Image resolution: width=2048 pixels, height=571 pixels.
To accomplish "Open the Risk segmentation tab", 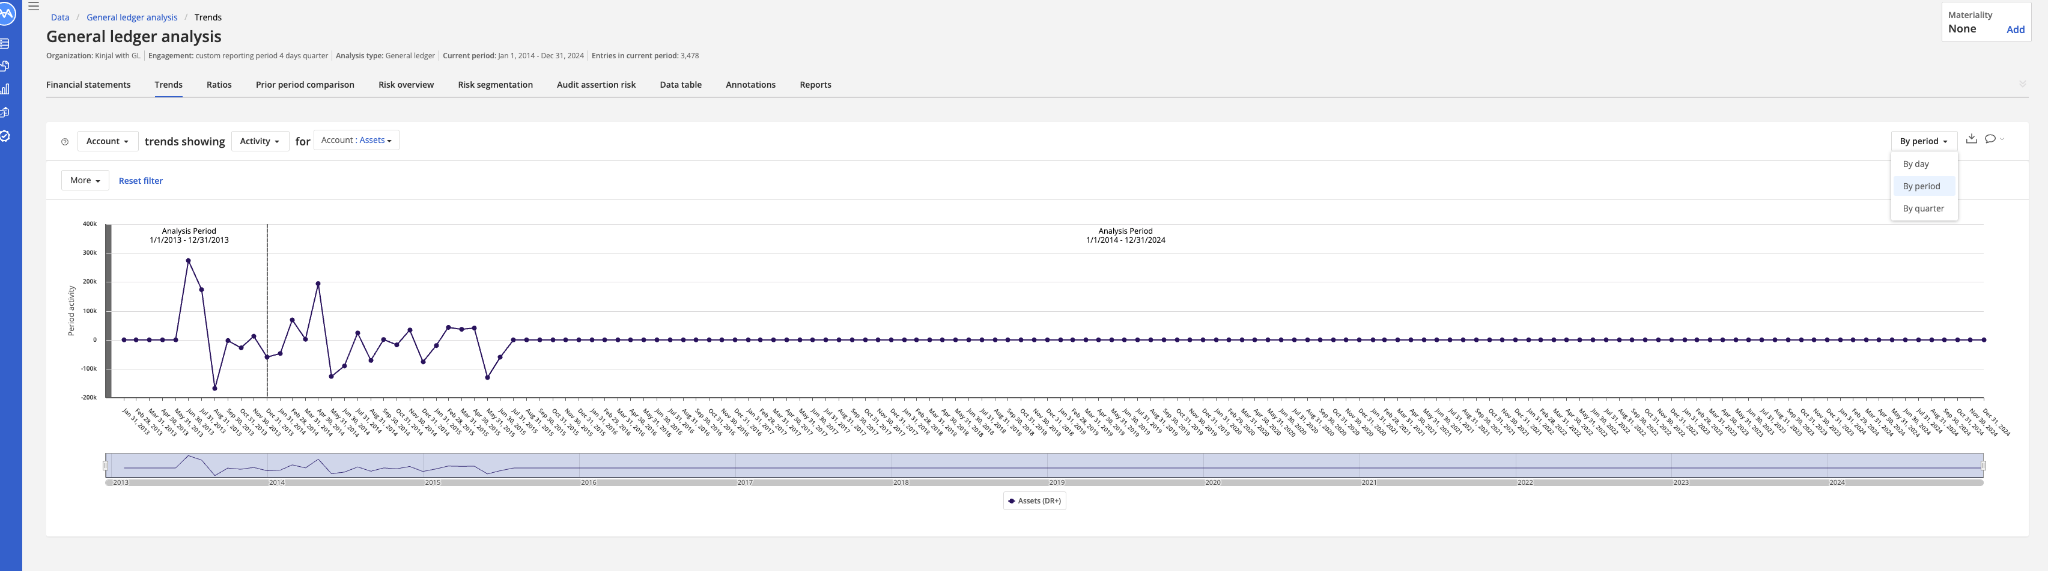I will click(x=495, y=85).
